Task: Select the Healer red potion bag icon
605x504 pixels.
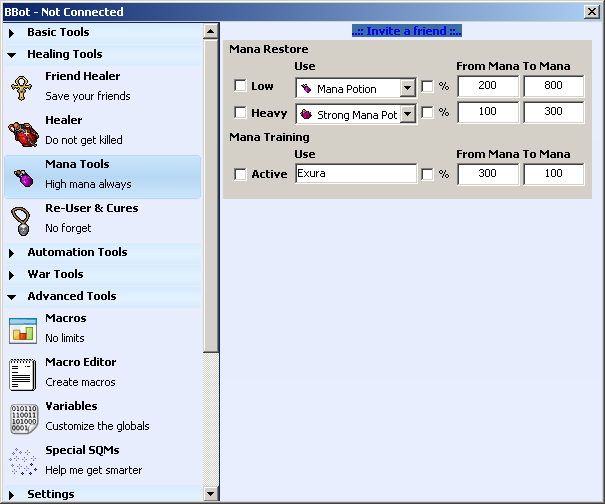Action: 23,131
